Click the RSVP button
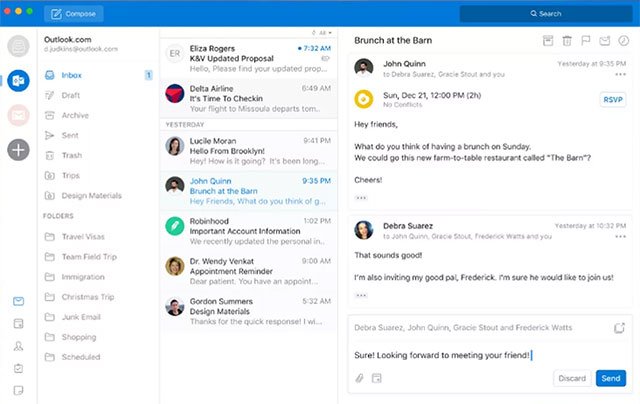The height and width of the screenshot is (404, 640). click(613, 100)
